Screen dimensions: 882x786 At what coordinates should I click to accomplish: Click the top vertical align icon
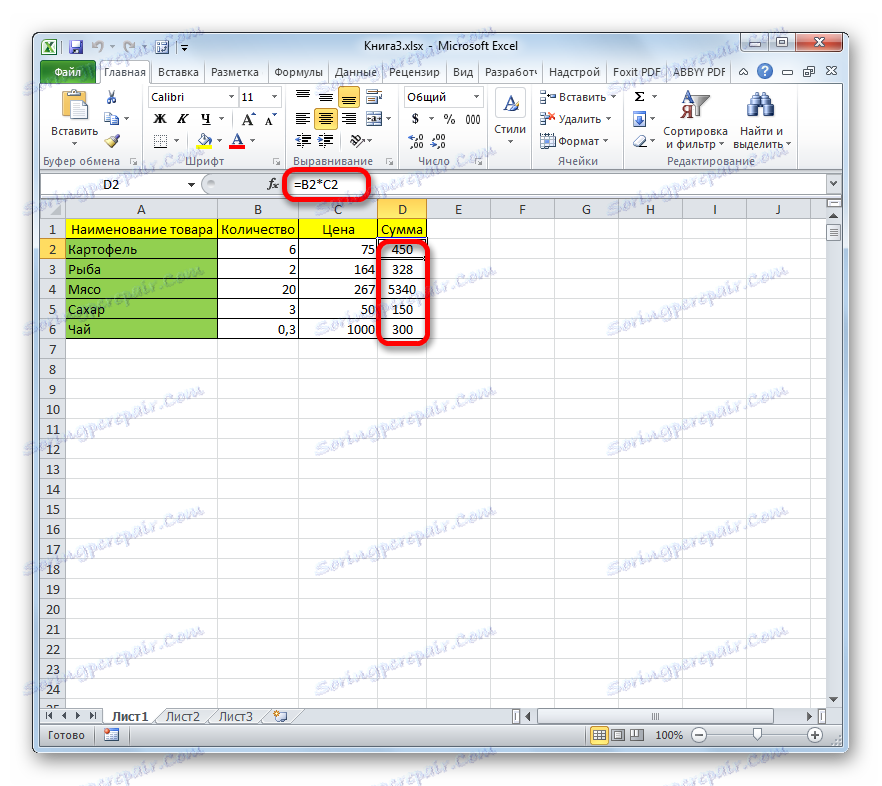point(303,97)
